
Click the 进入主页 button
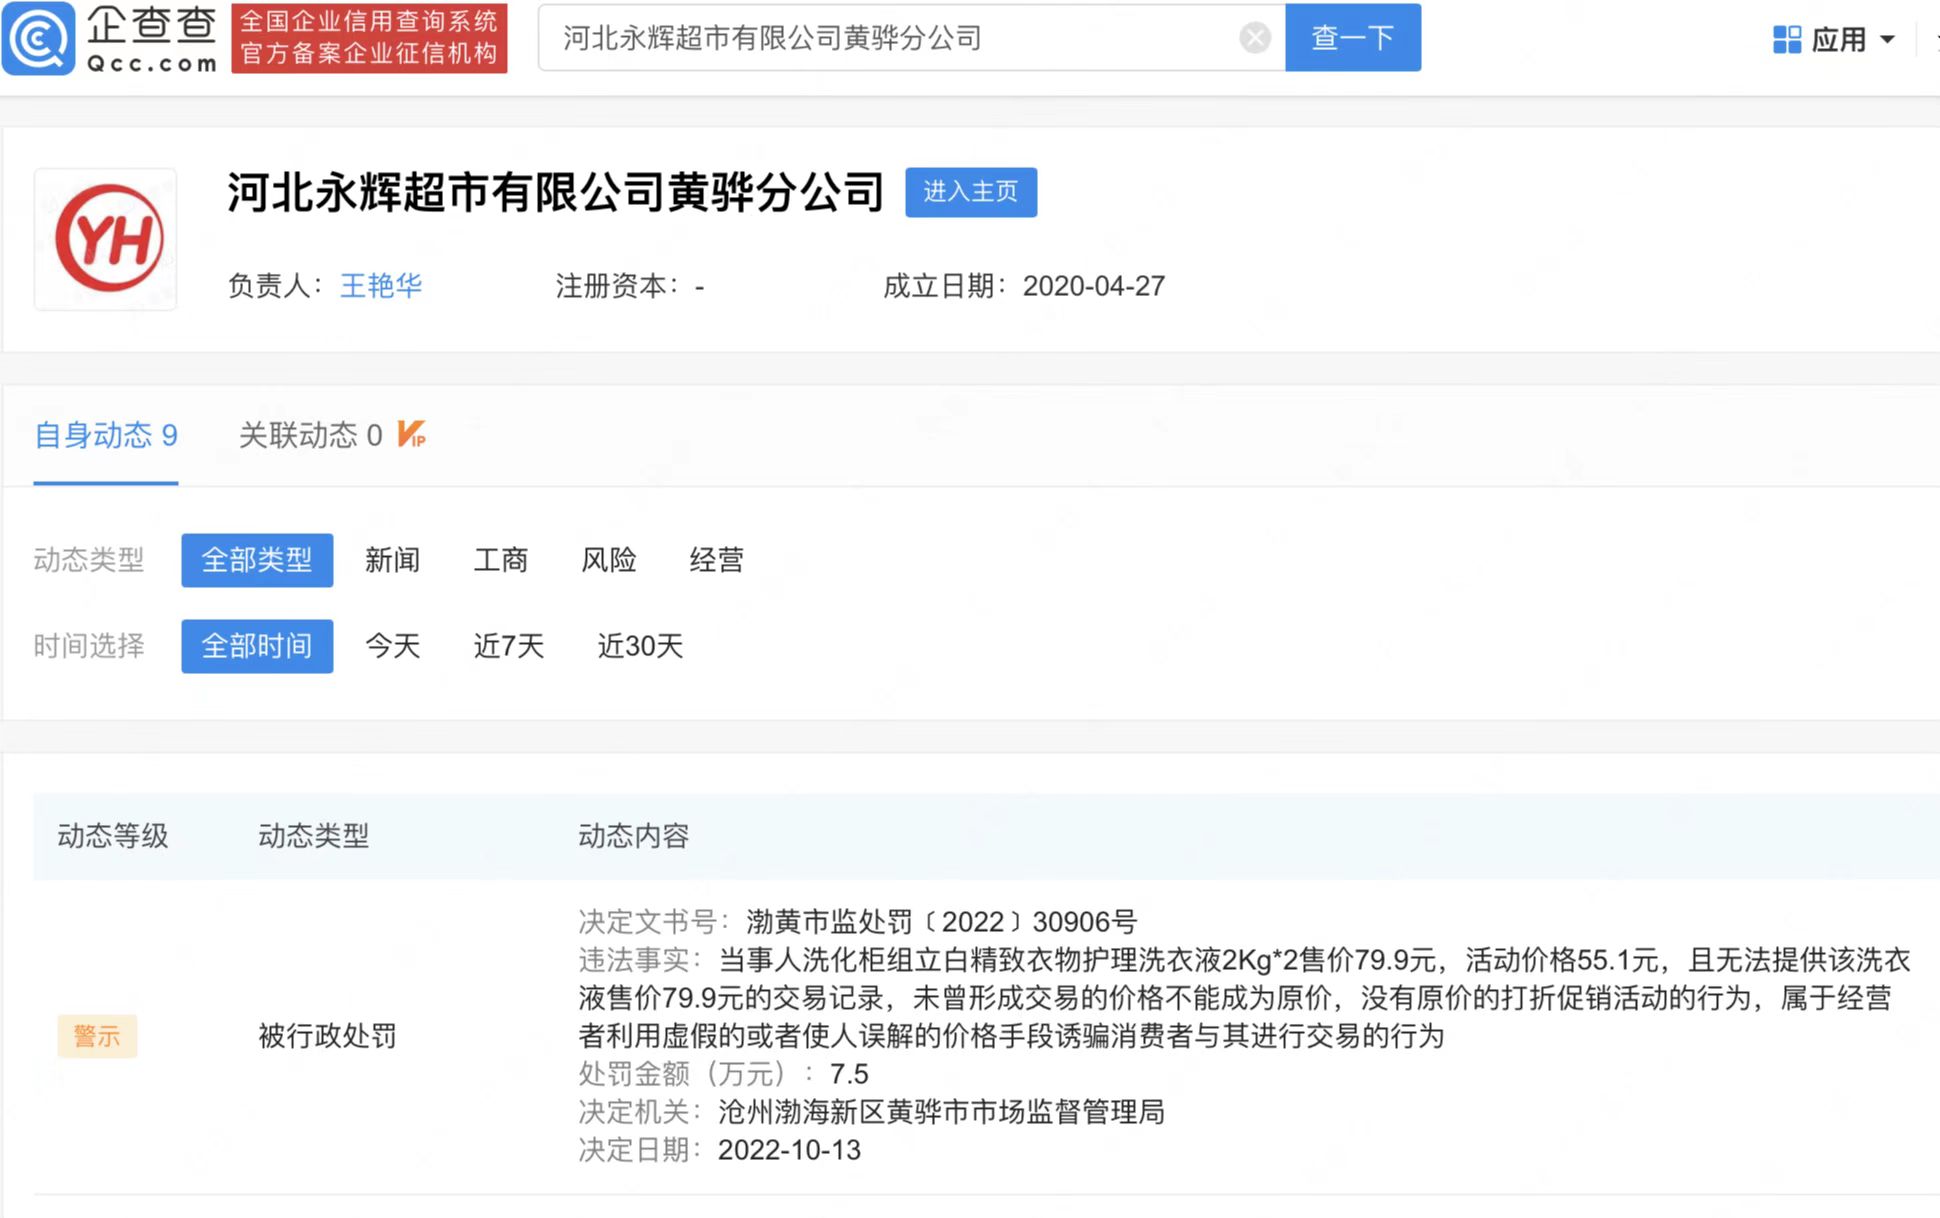(970, 192)
